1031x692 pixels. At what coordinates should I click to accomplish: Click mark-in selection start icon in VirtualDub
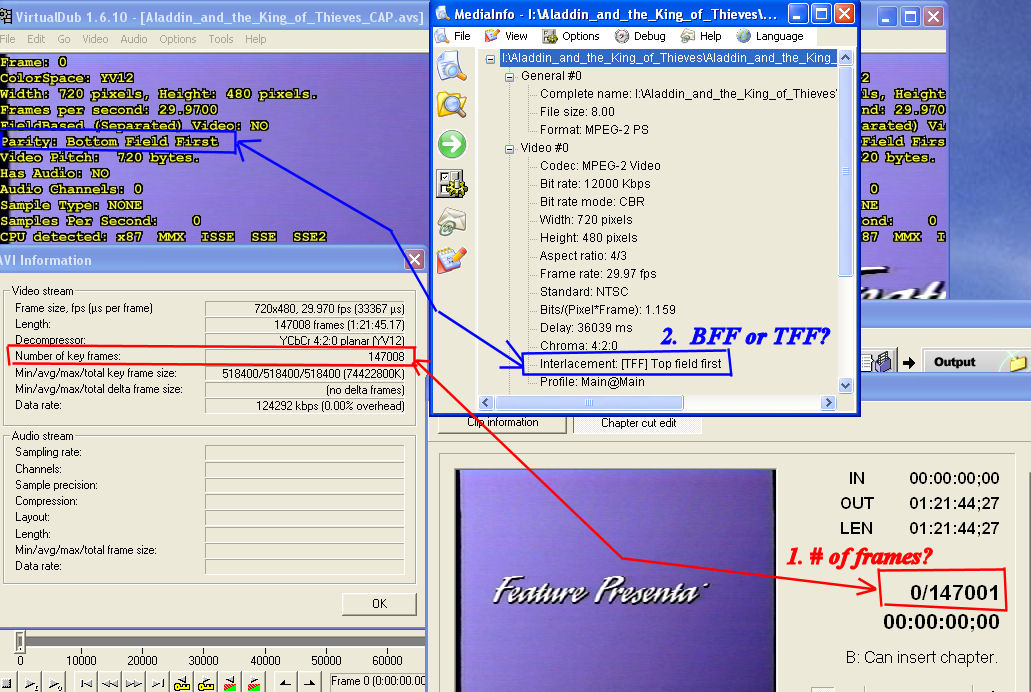285,684
